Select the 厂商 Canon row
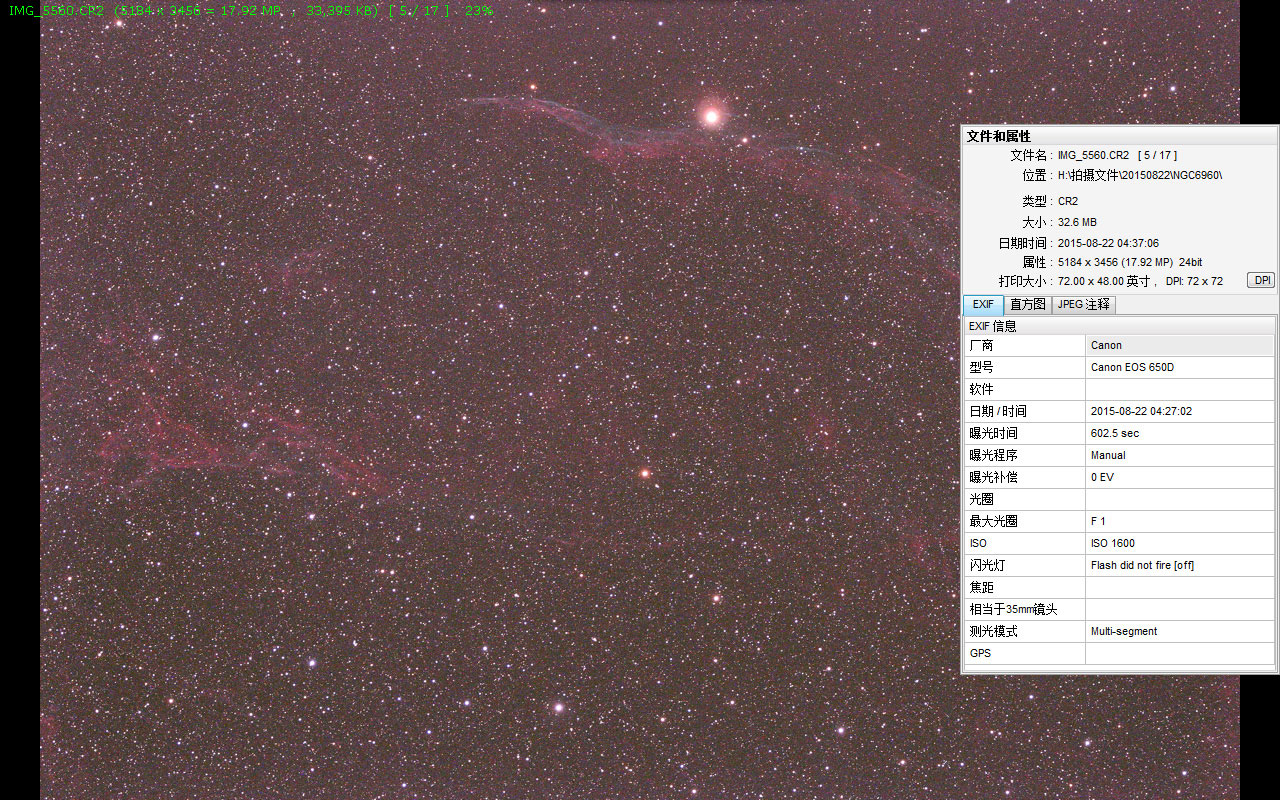Viewport: 1280px width, 800px height. (1118, 345)
